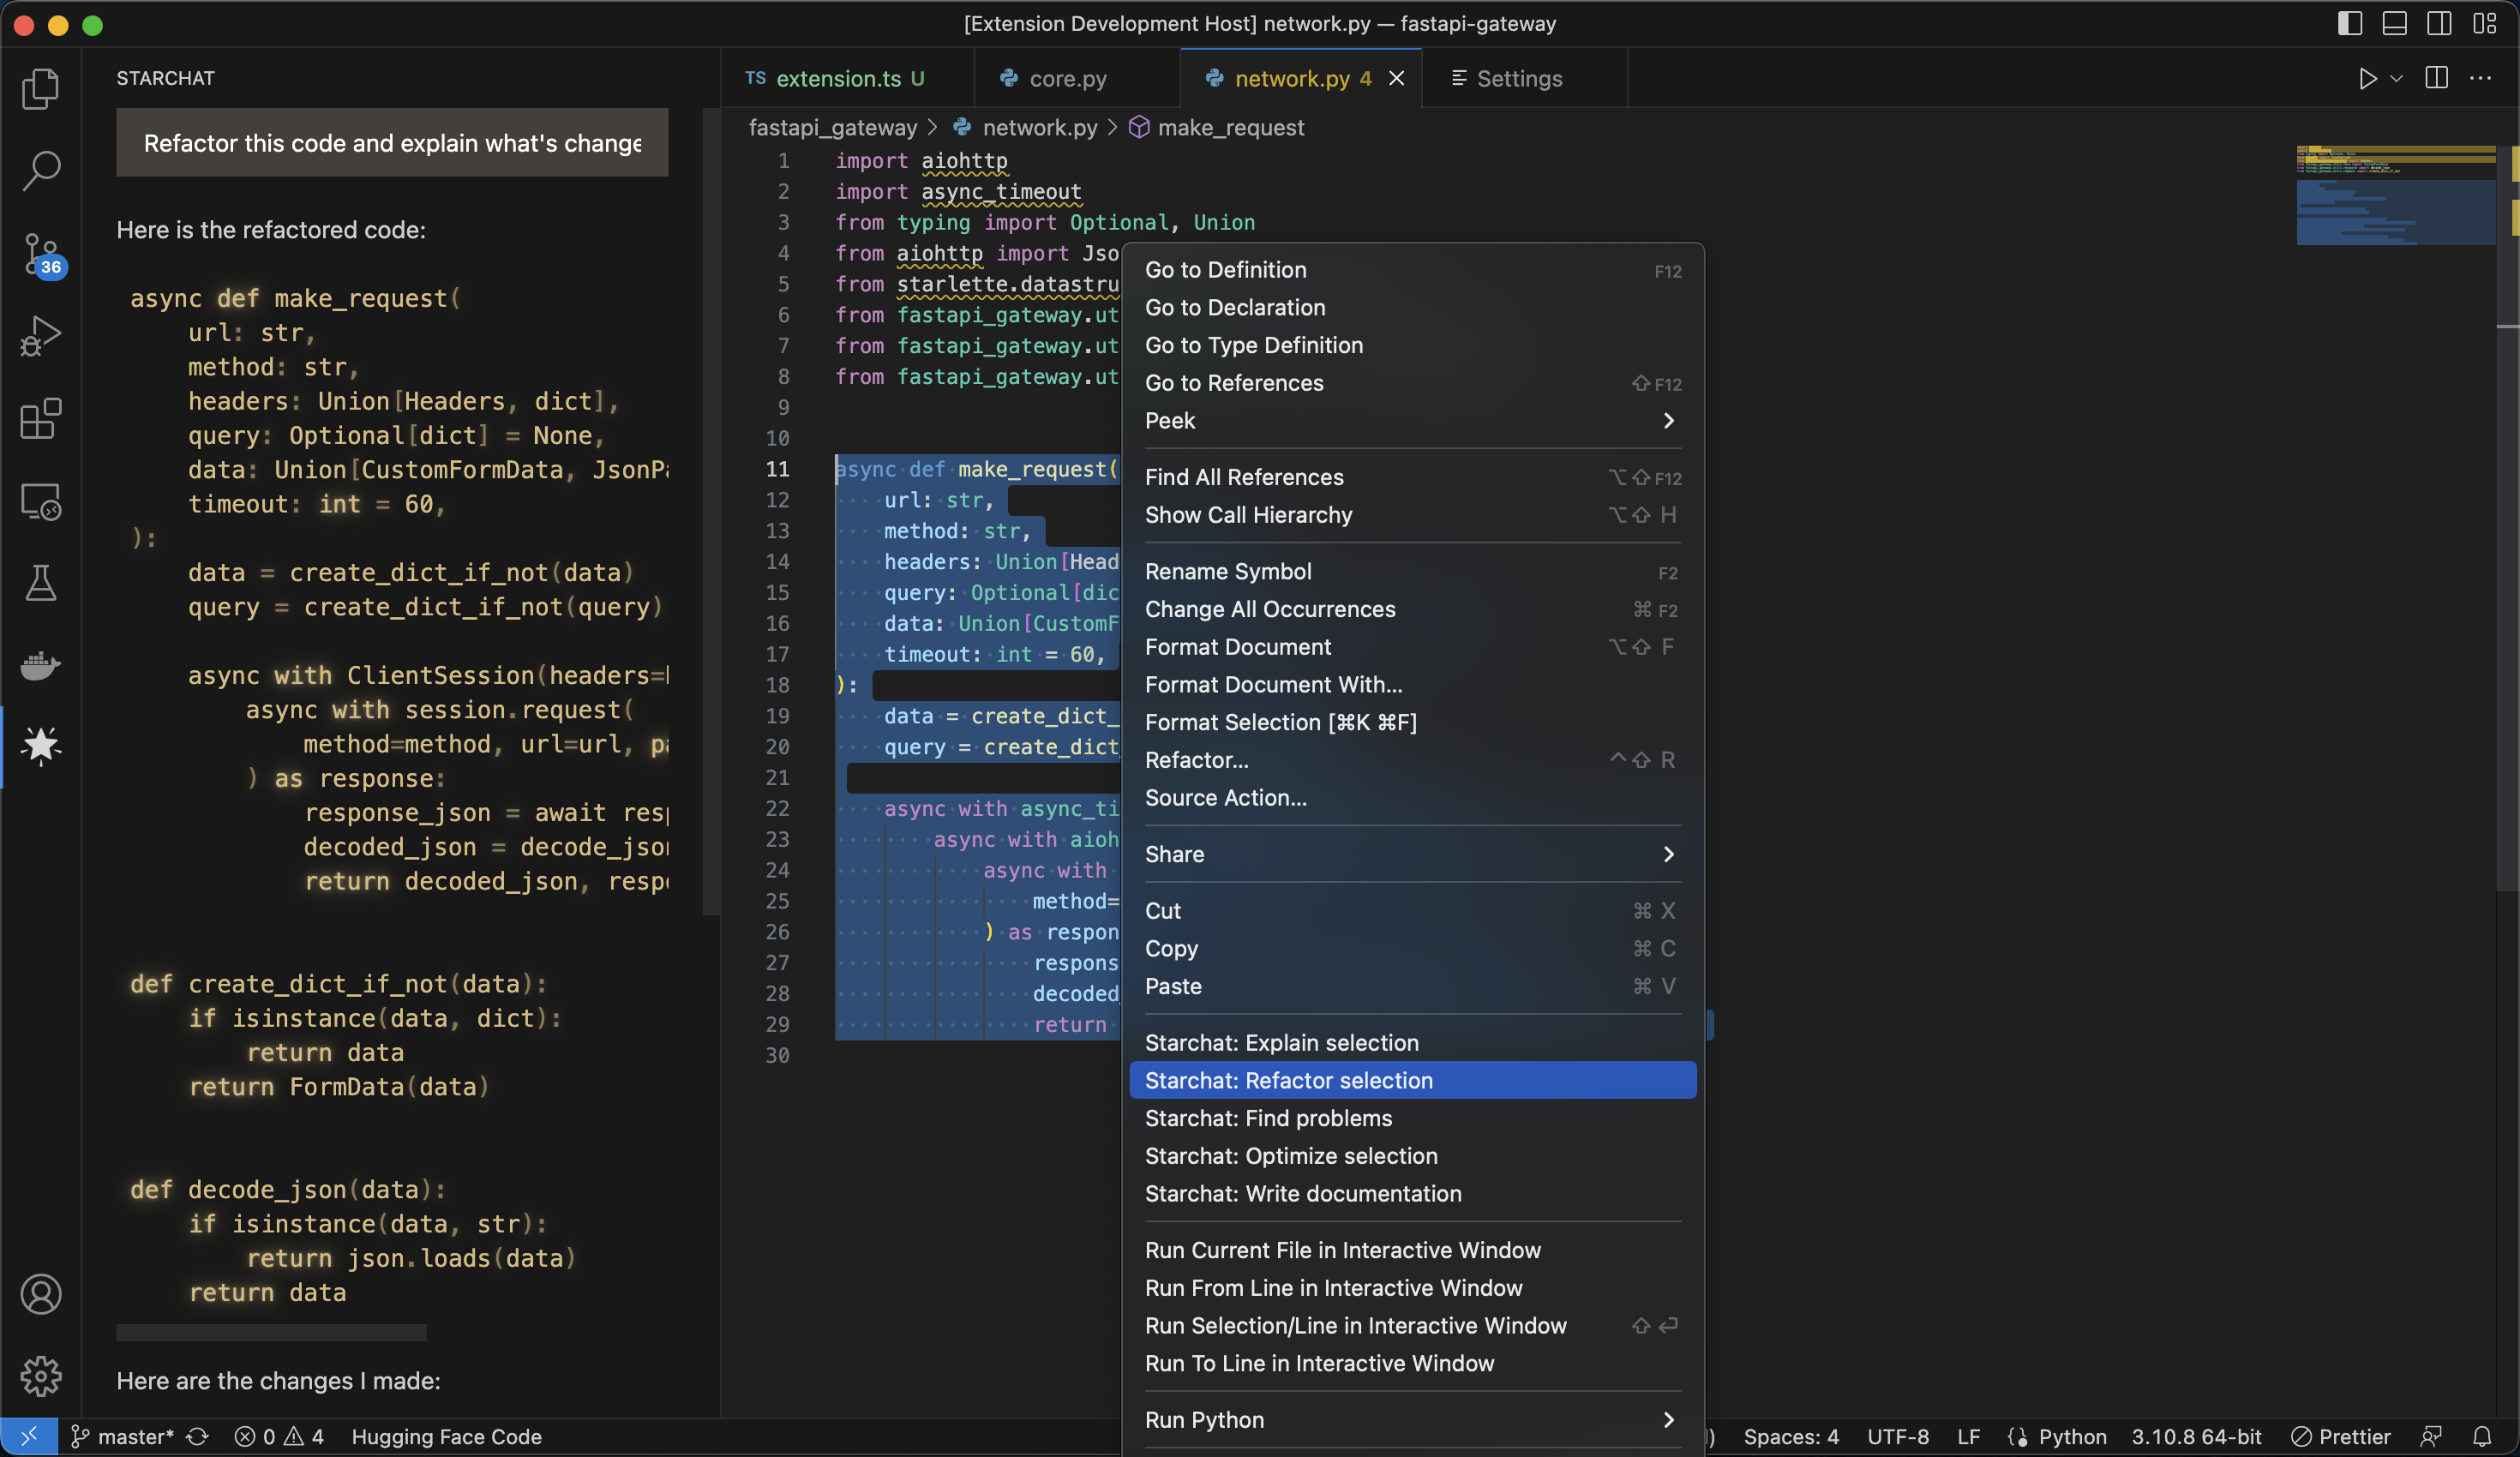Click the Manage gear icon
Viewport: 2520px width, 1457px height.
(x=40, y=1376)
